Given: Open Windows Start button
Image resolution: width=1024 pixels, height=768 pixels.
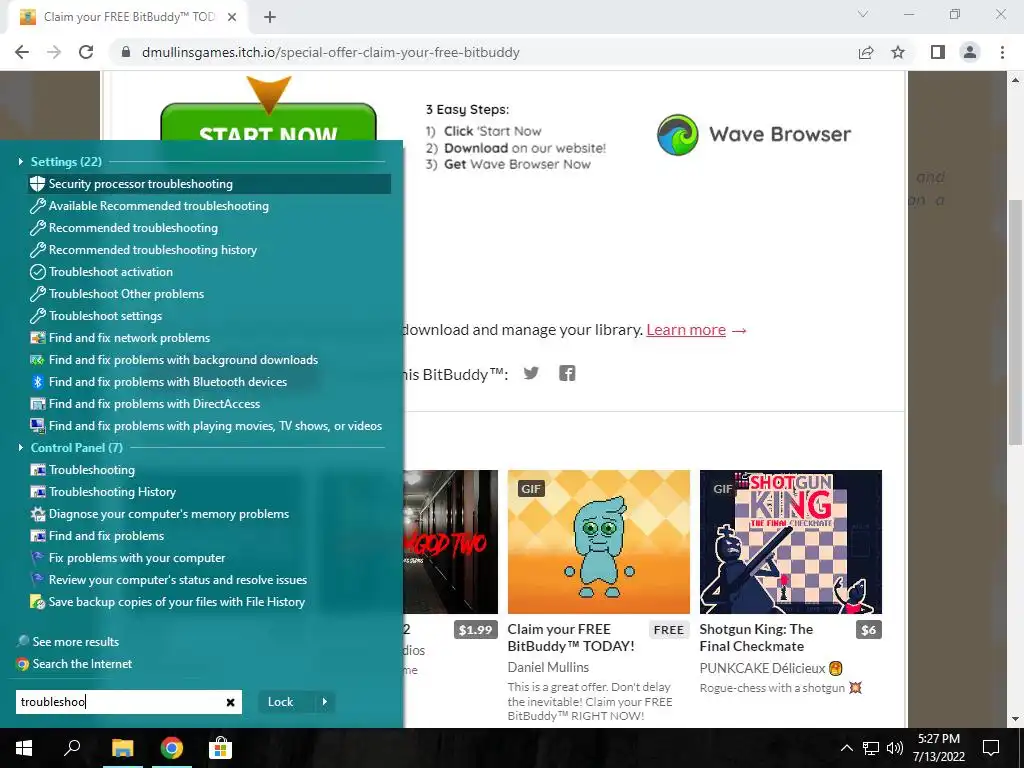Looking at the screenshot, I should click(x=24, y=748).
